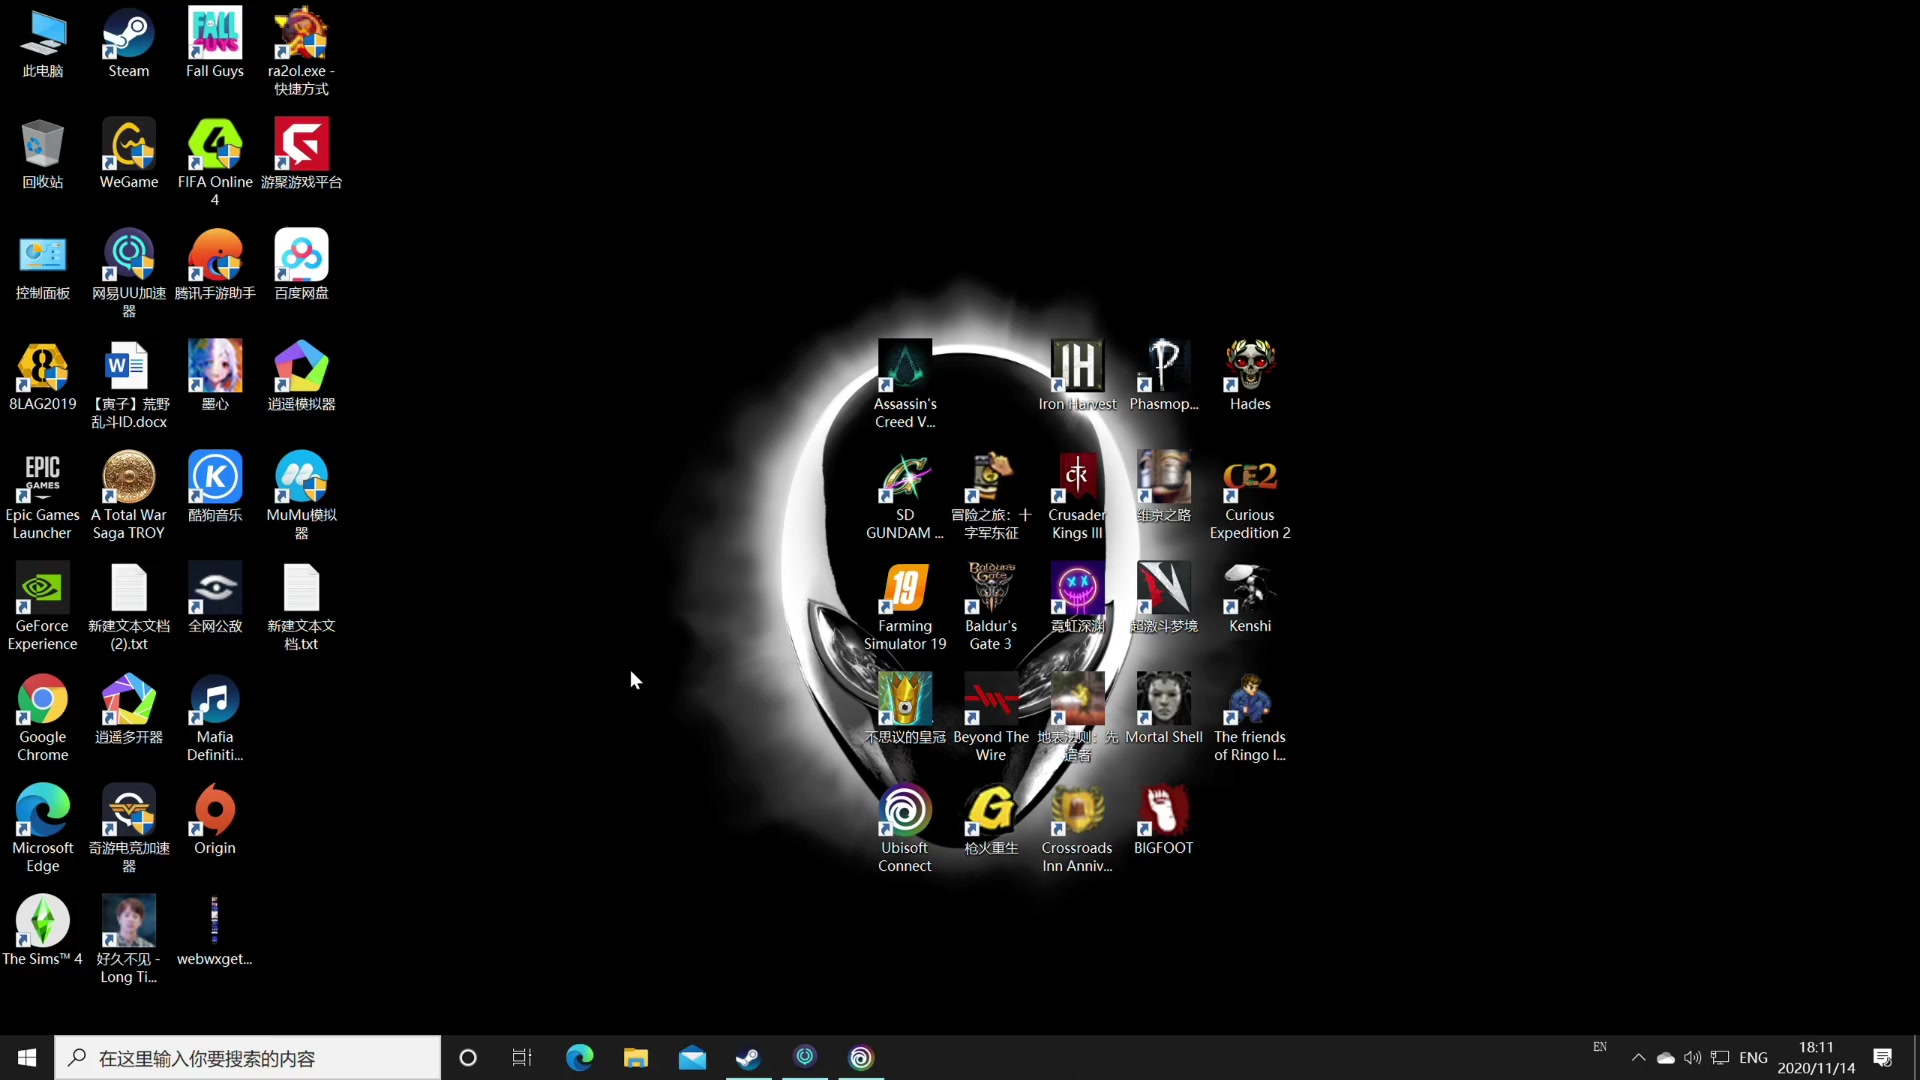The width and height of the screenshot is (1920, 1080).
Task: Select the WeGame desktop icon
Action: (129, 154)
